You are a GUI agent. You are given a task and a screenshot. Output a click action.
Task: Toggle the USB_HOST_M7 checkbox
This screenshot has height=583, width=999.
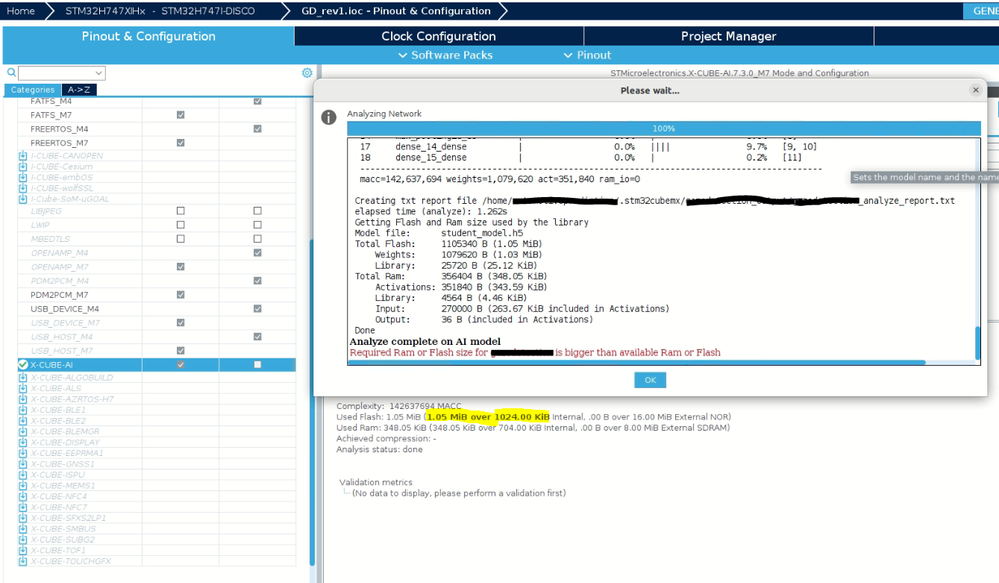point(180,350)
